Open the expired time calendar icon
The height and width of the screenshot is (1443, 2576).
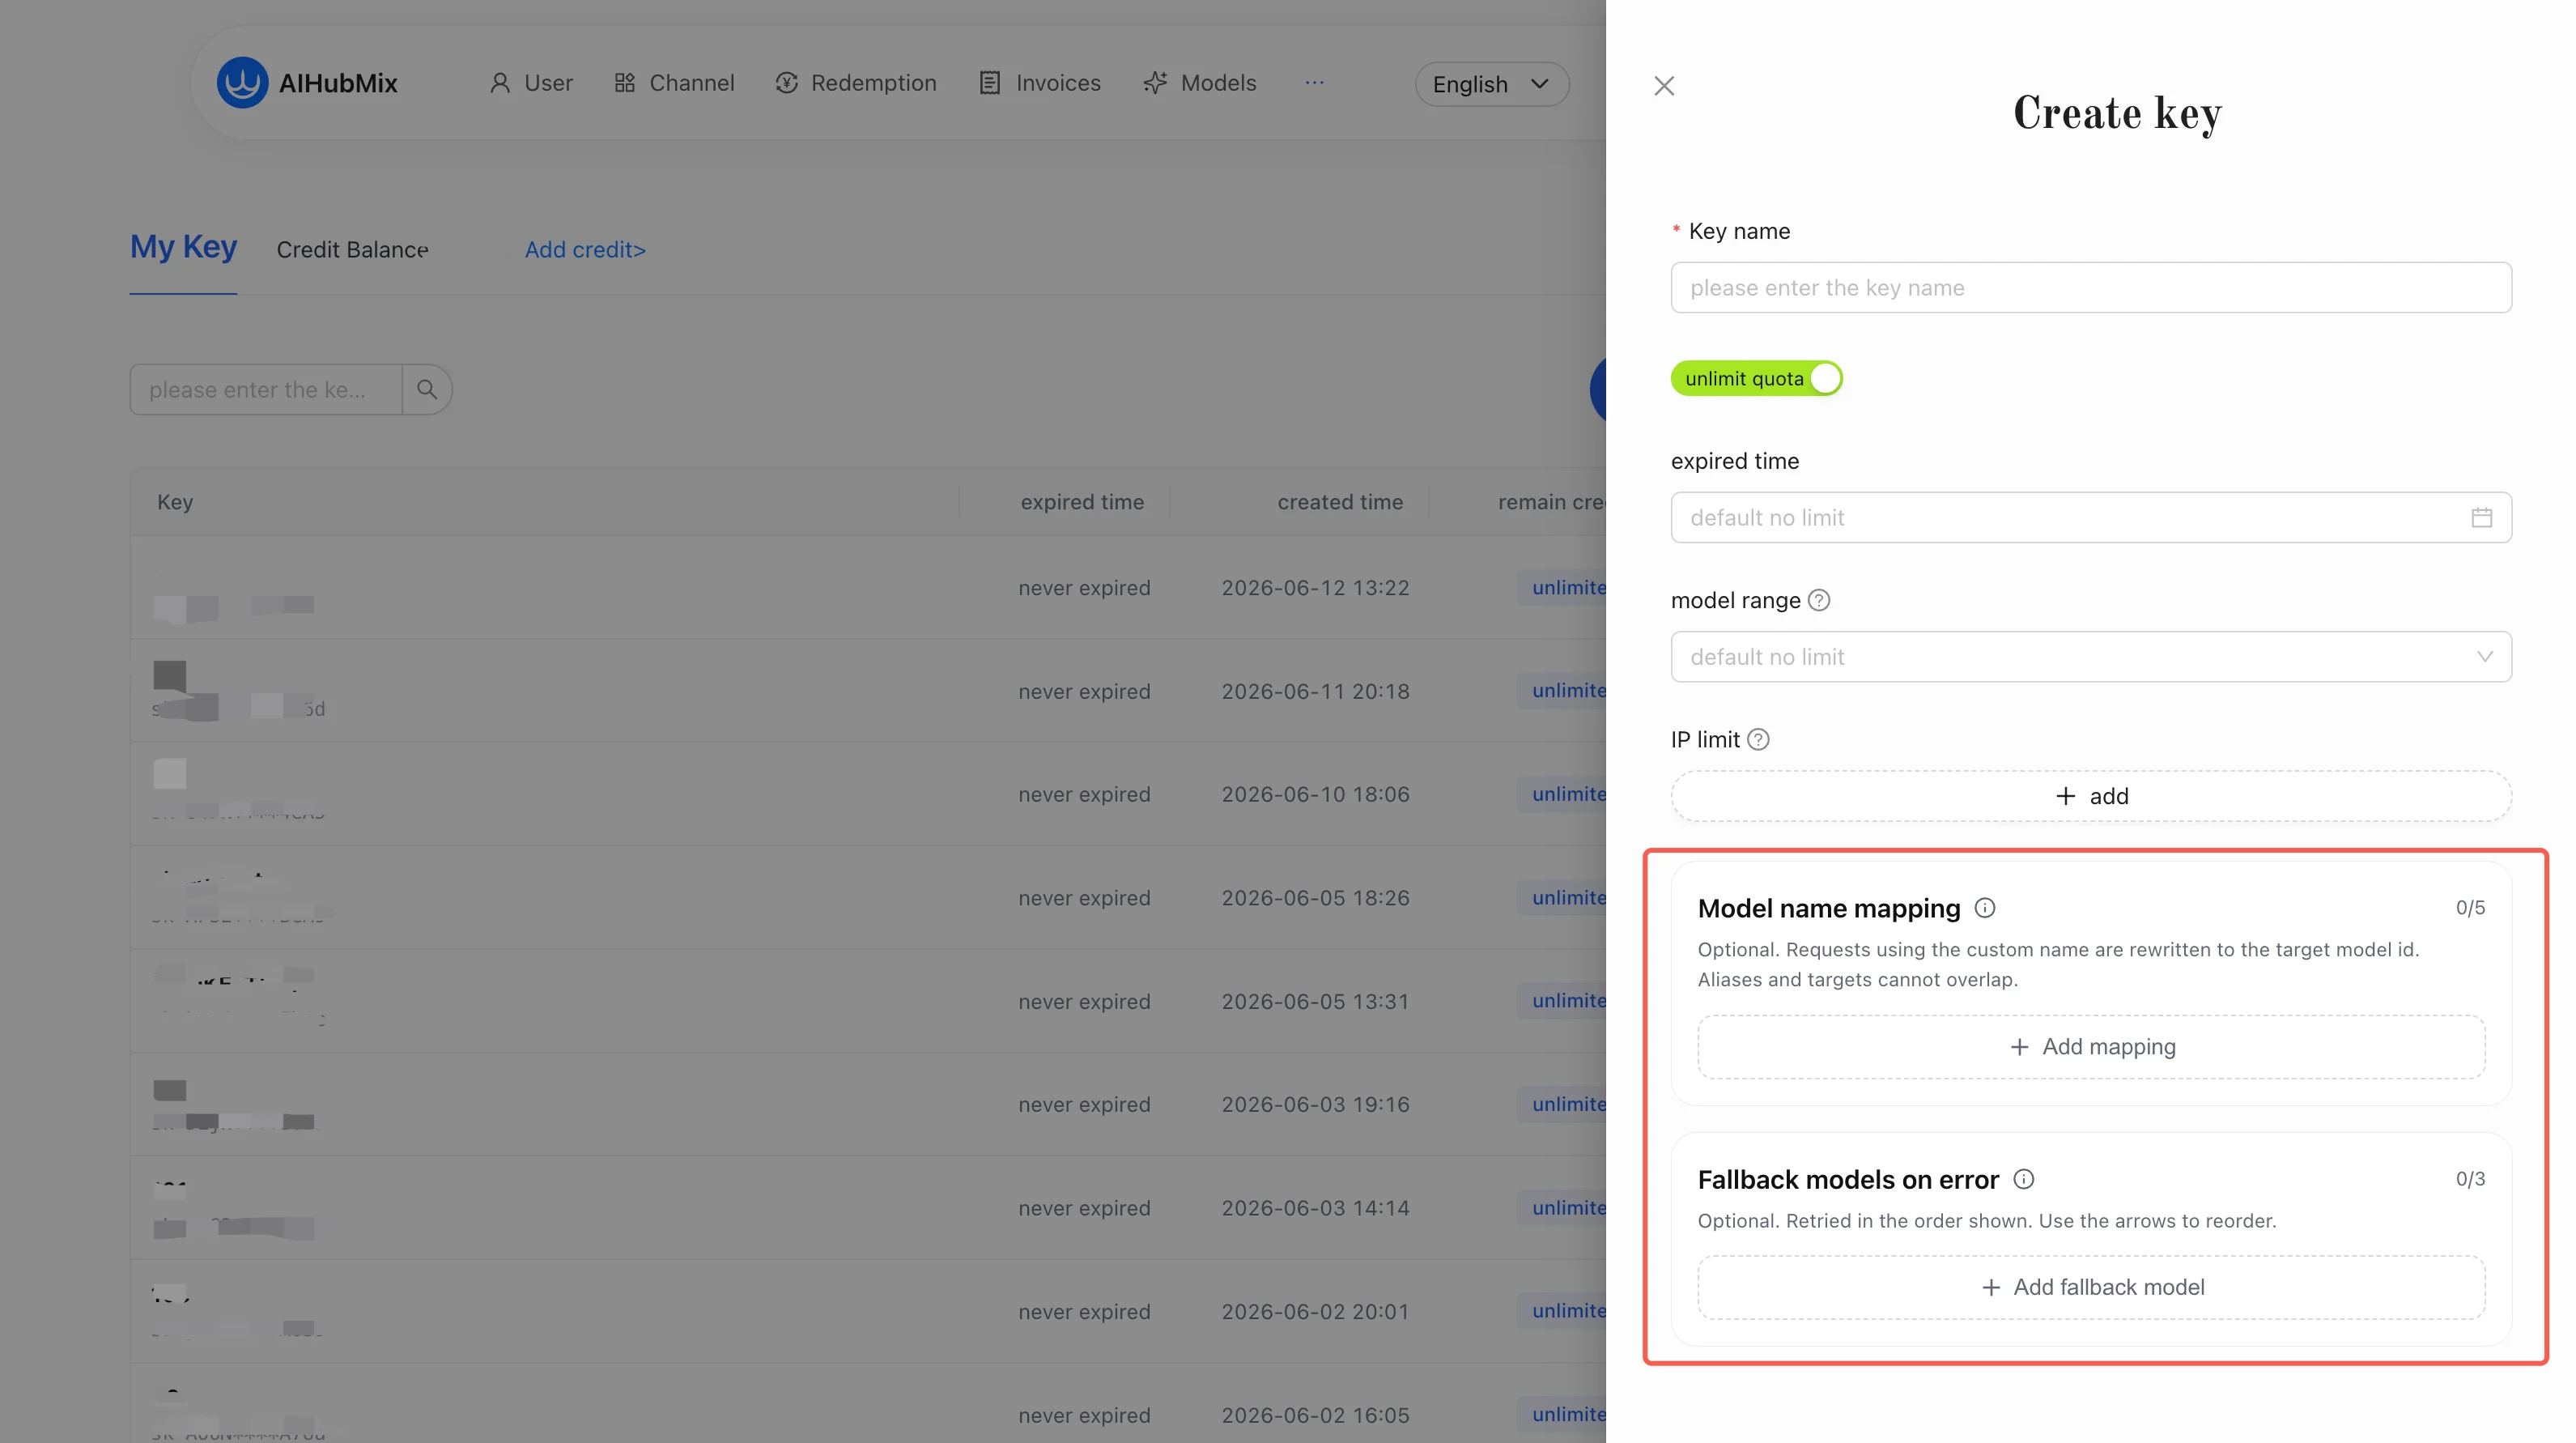tap(2482, 517)
